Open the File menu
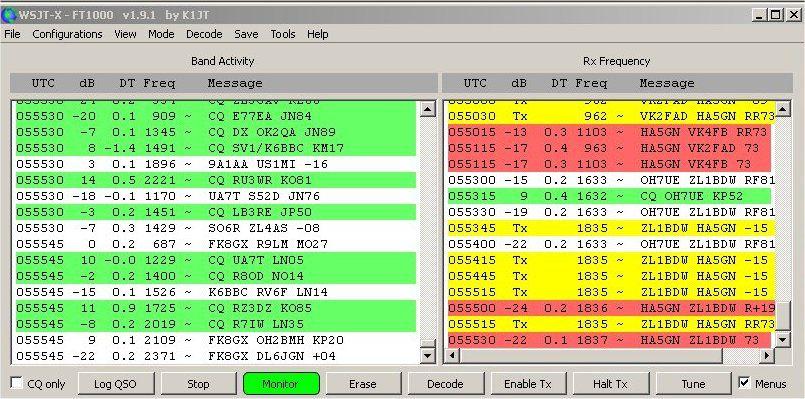Screen dimensions: 805x399 12,34
